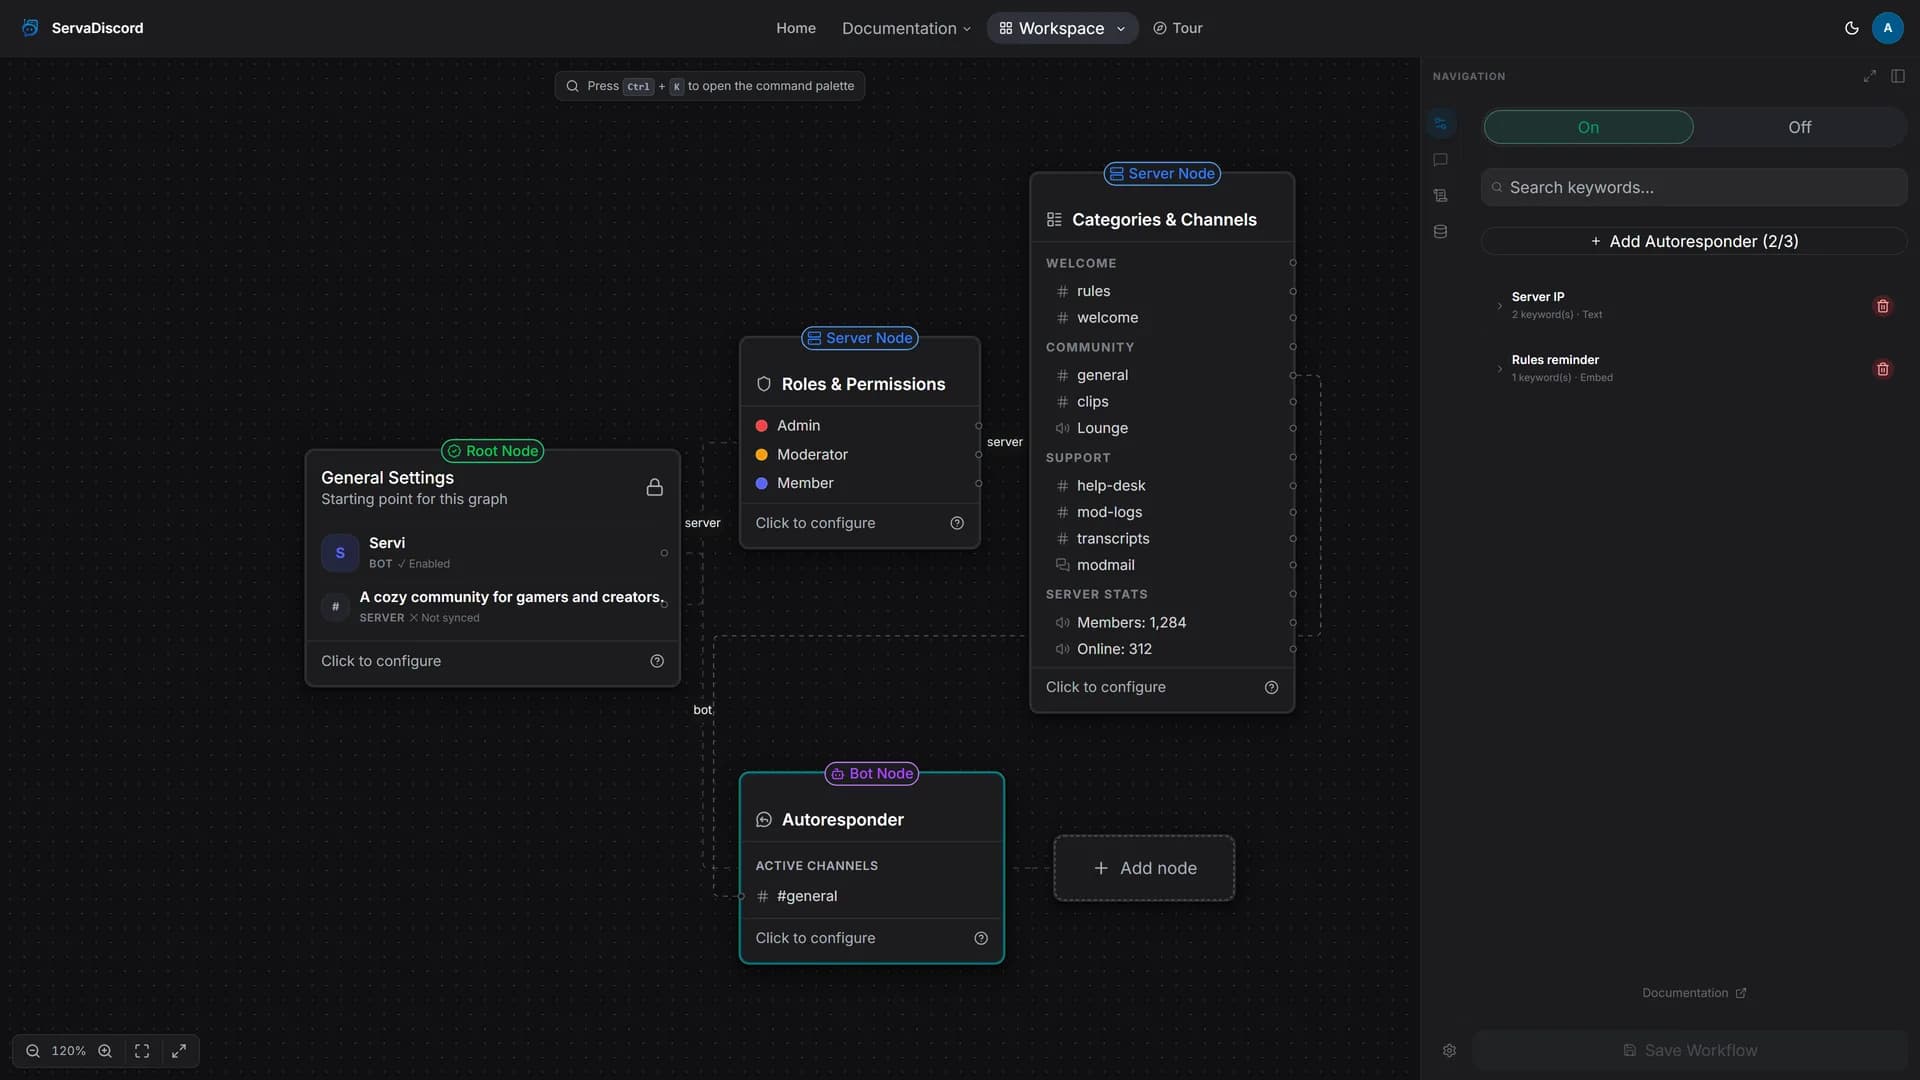Fit the graph to view
This screenshot has width=1920, height=1080.
tap(142, 1051)
